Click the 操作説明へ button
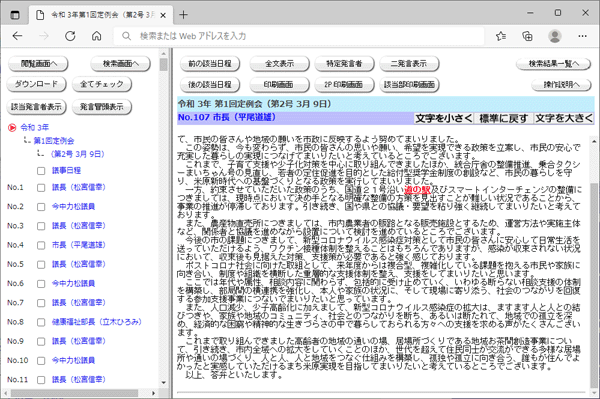 click(561, 85)
